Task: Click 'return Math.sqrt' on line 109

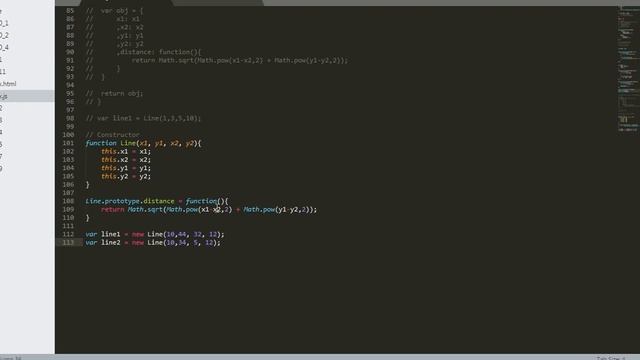Action: pyautogui.click(x=131, y=209)
